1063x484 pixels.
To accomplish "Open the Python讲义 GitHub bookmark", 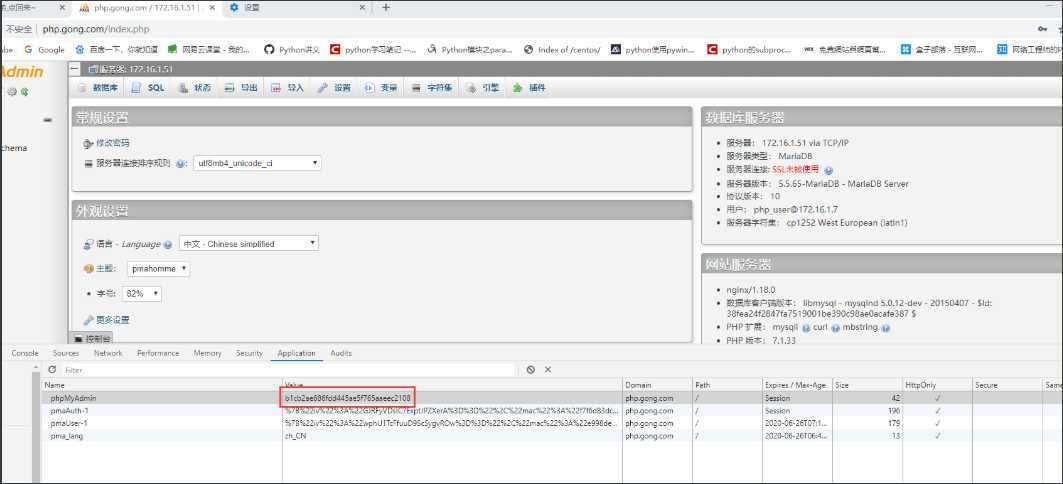I will 292,49.
